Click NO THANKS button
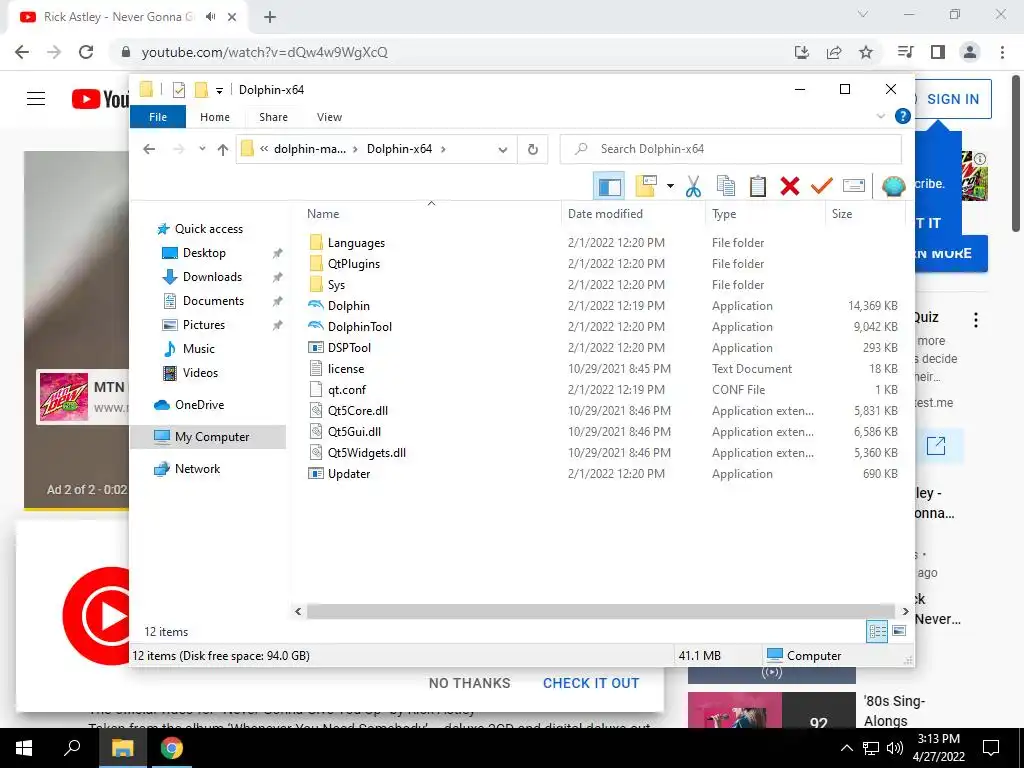Image resolution: width=1024 pixels, height=768 pixels. pos(470,683)
